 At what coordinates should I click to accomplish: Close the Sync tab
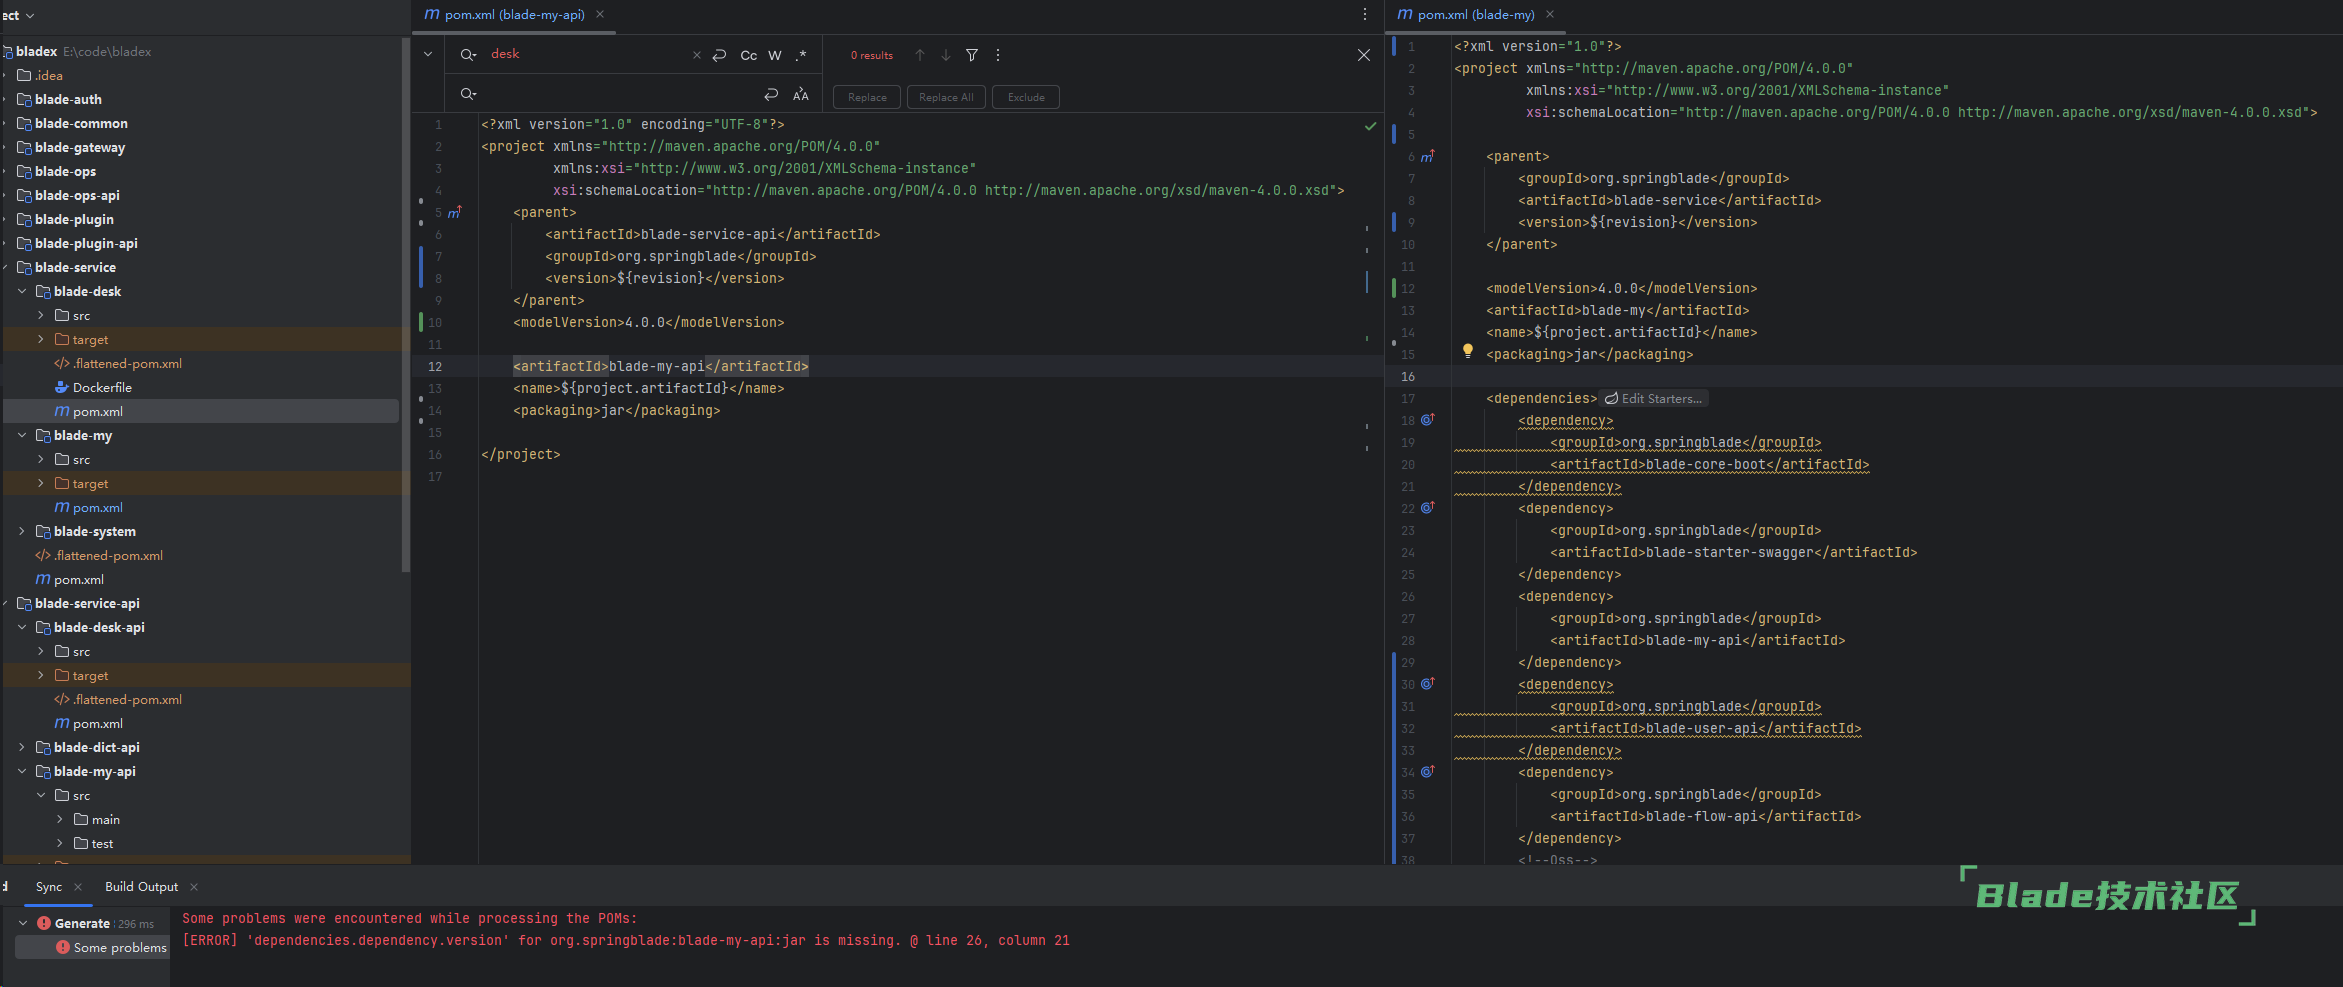click(78, 887)
